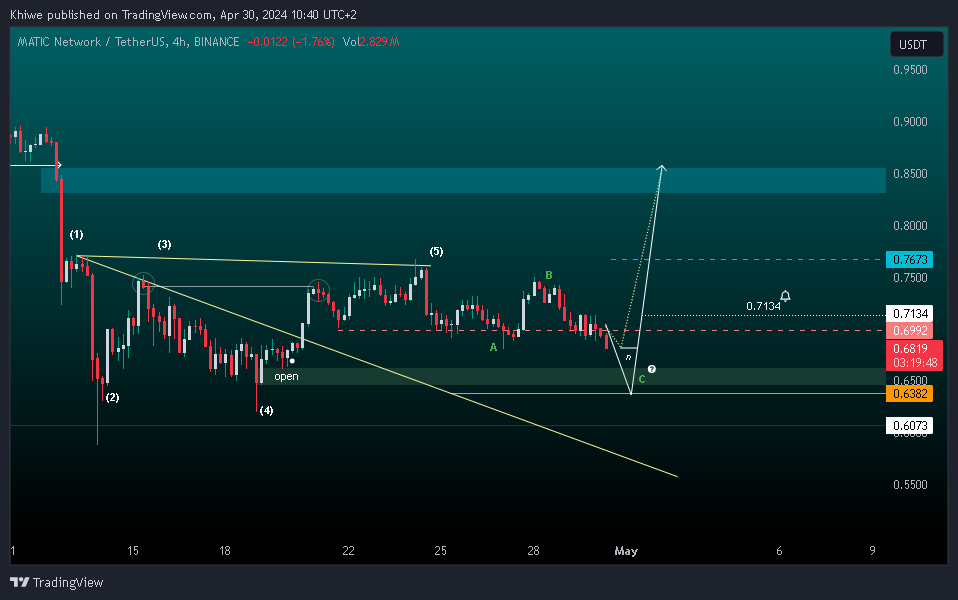Click the green C correction label
The width and height of the screenshot is (958, 600).
[642, 379]
